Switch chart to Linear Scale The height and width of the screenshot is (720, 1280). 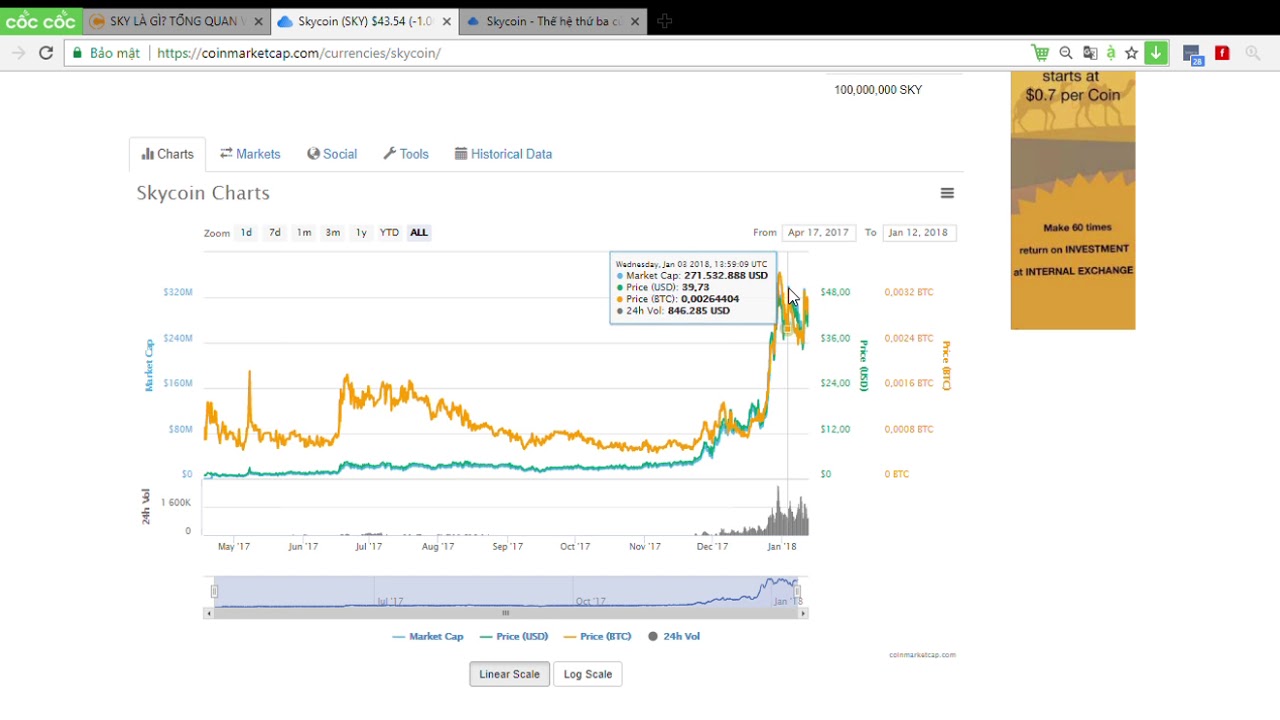[509, 674]
